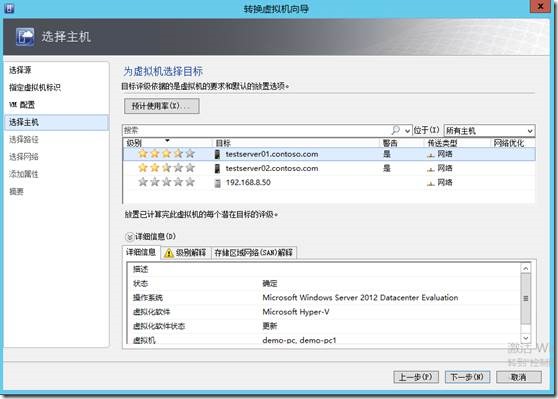Click the details scrollbar down arrow
The height and width of the screenshot is (399, 558).
click(x=526, y=338)
